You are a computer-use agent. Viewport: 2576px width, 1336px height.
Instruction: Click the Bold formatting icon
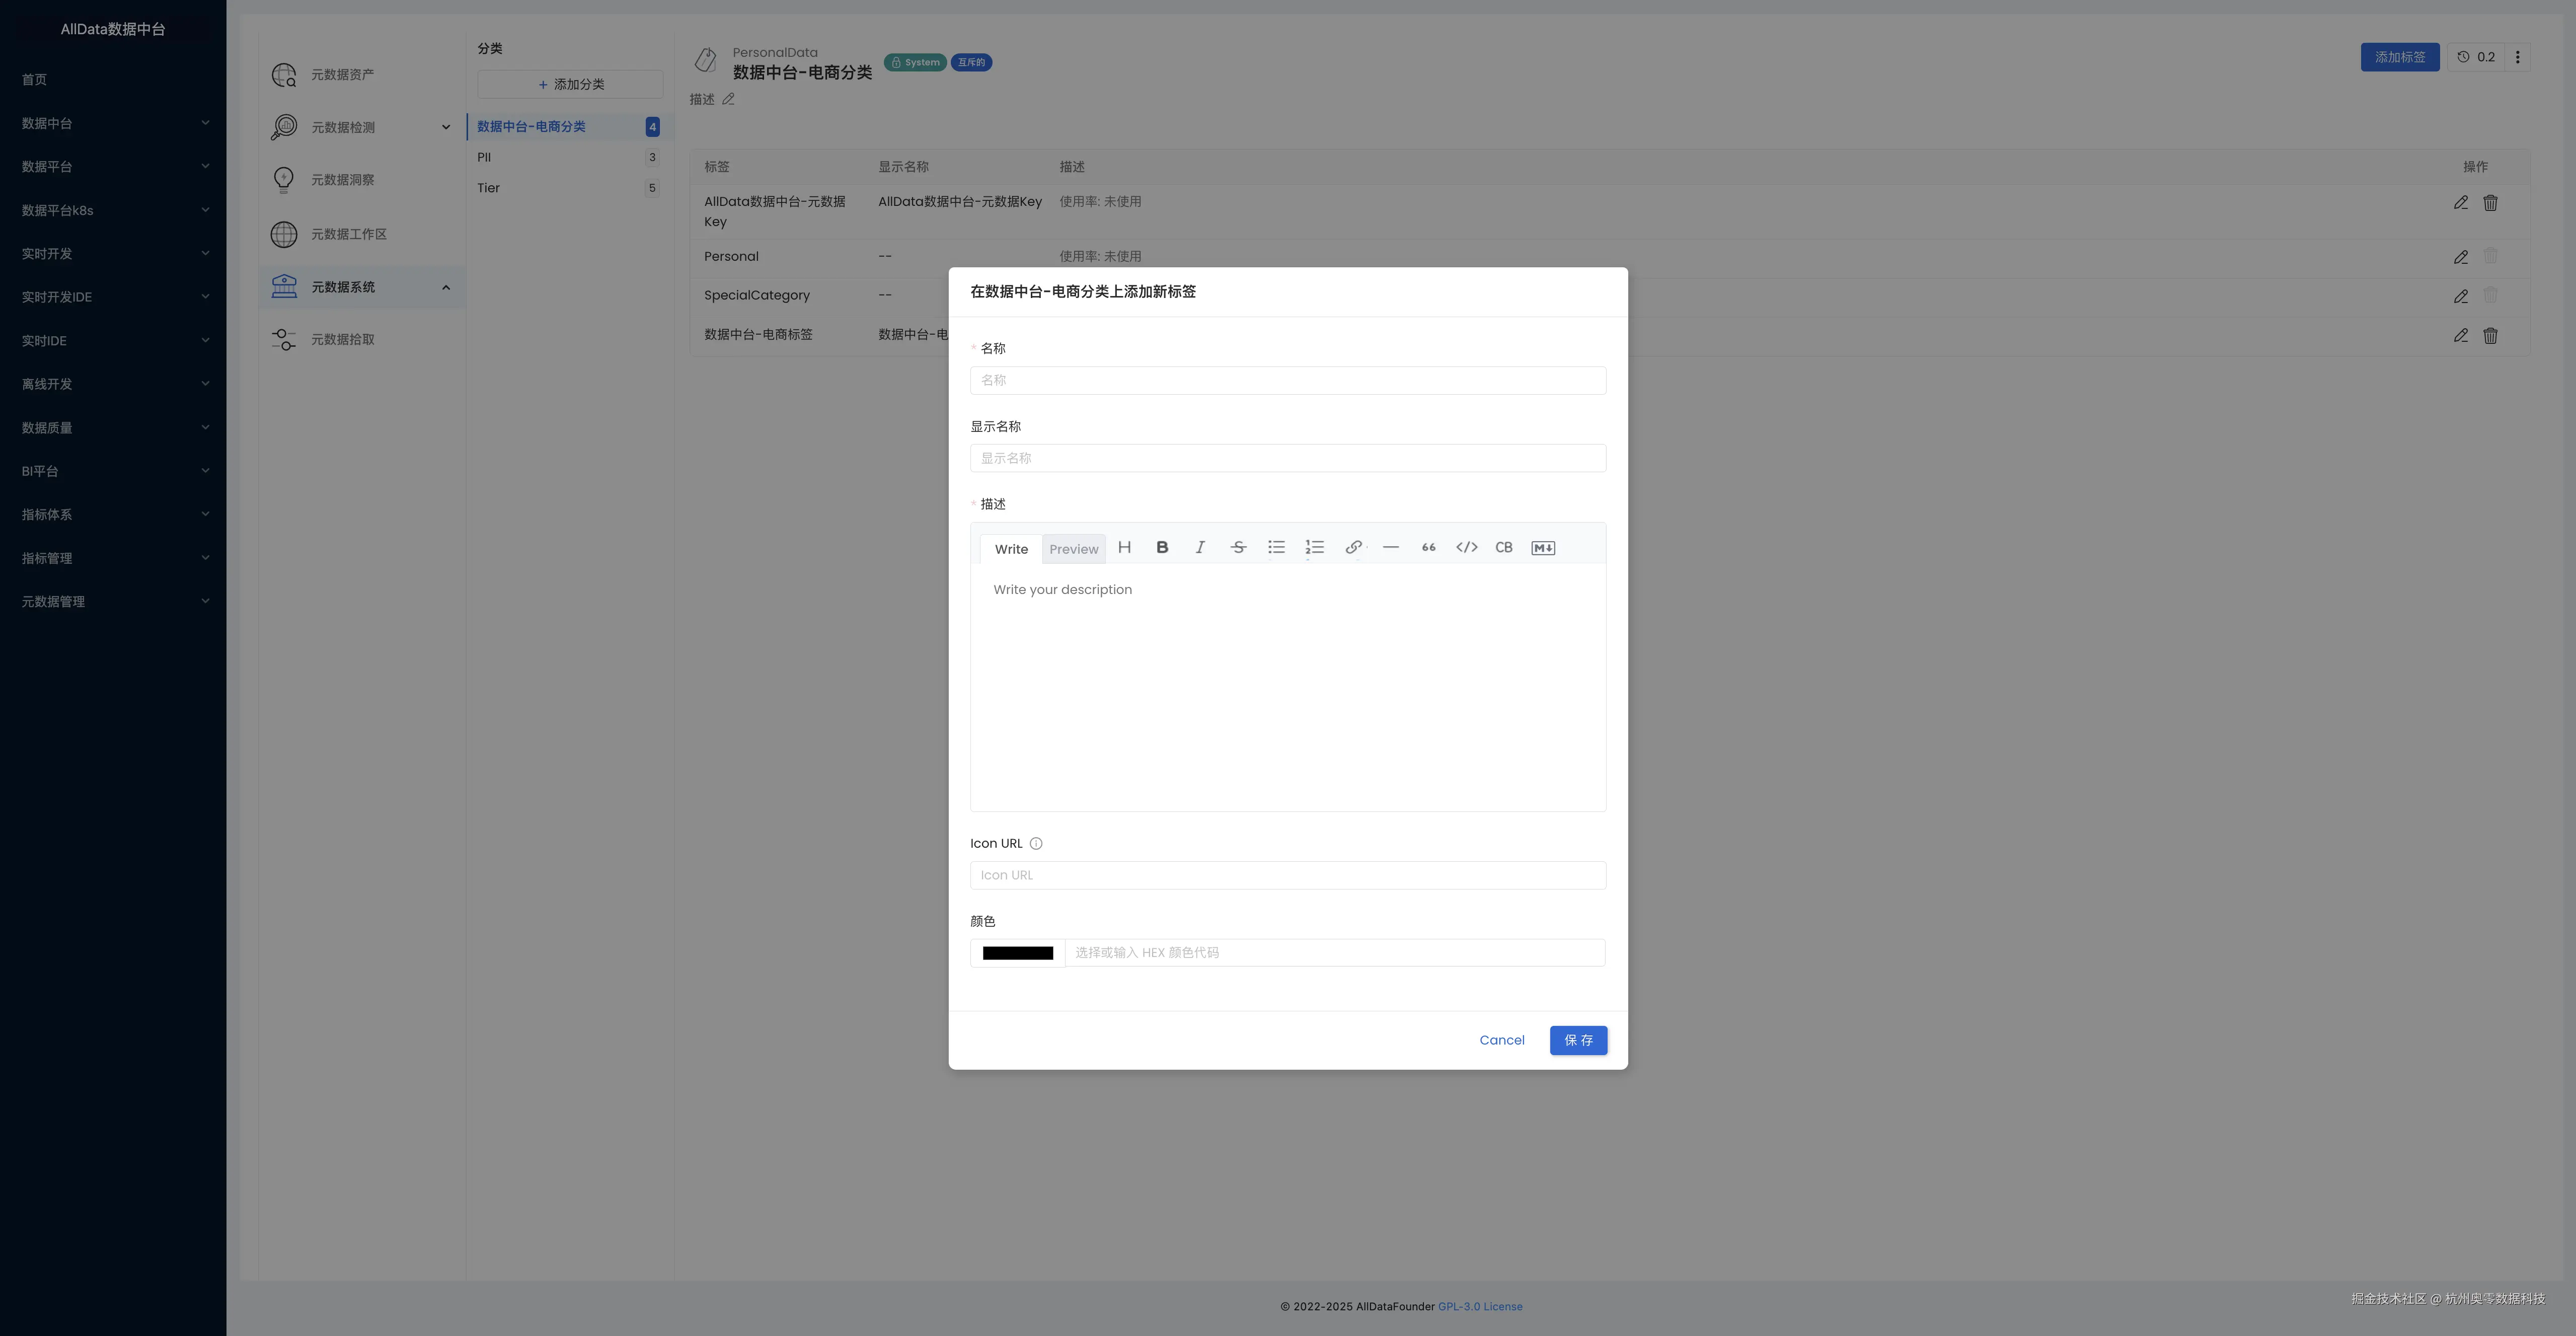coord(1162,547)
